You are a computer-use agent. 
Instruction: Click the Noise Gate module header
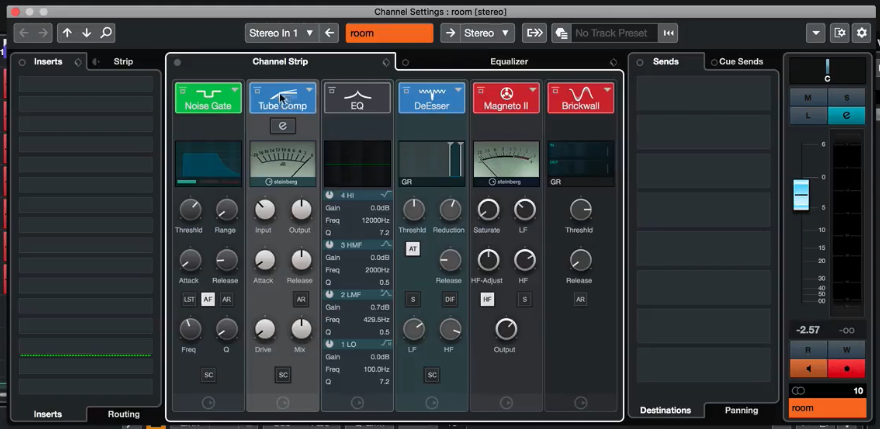coord(208,98)
